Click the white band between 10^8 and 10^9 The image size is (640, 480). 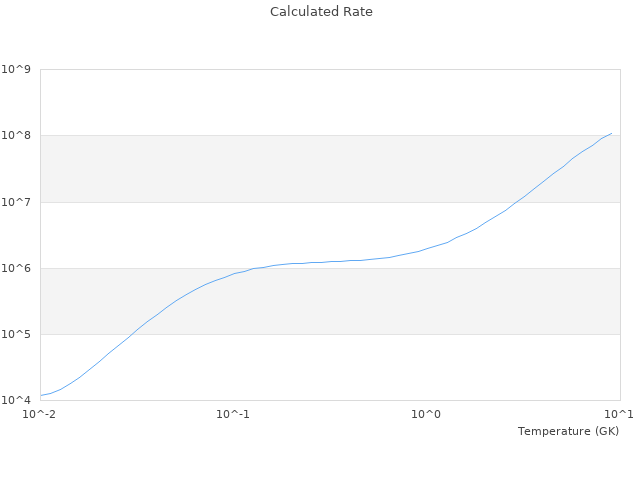330,102
